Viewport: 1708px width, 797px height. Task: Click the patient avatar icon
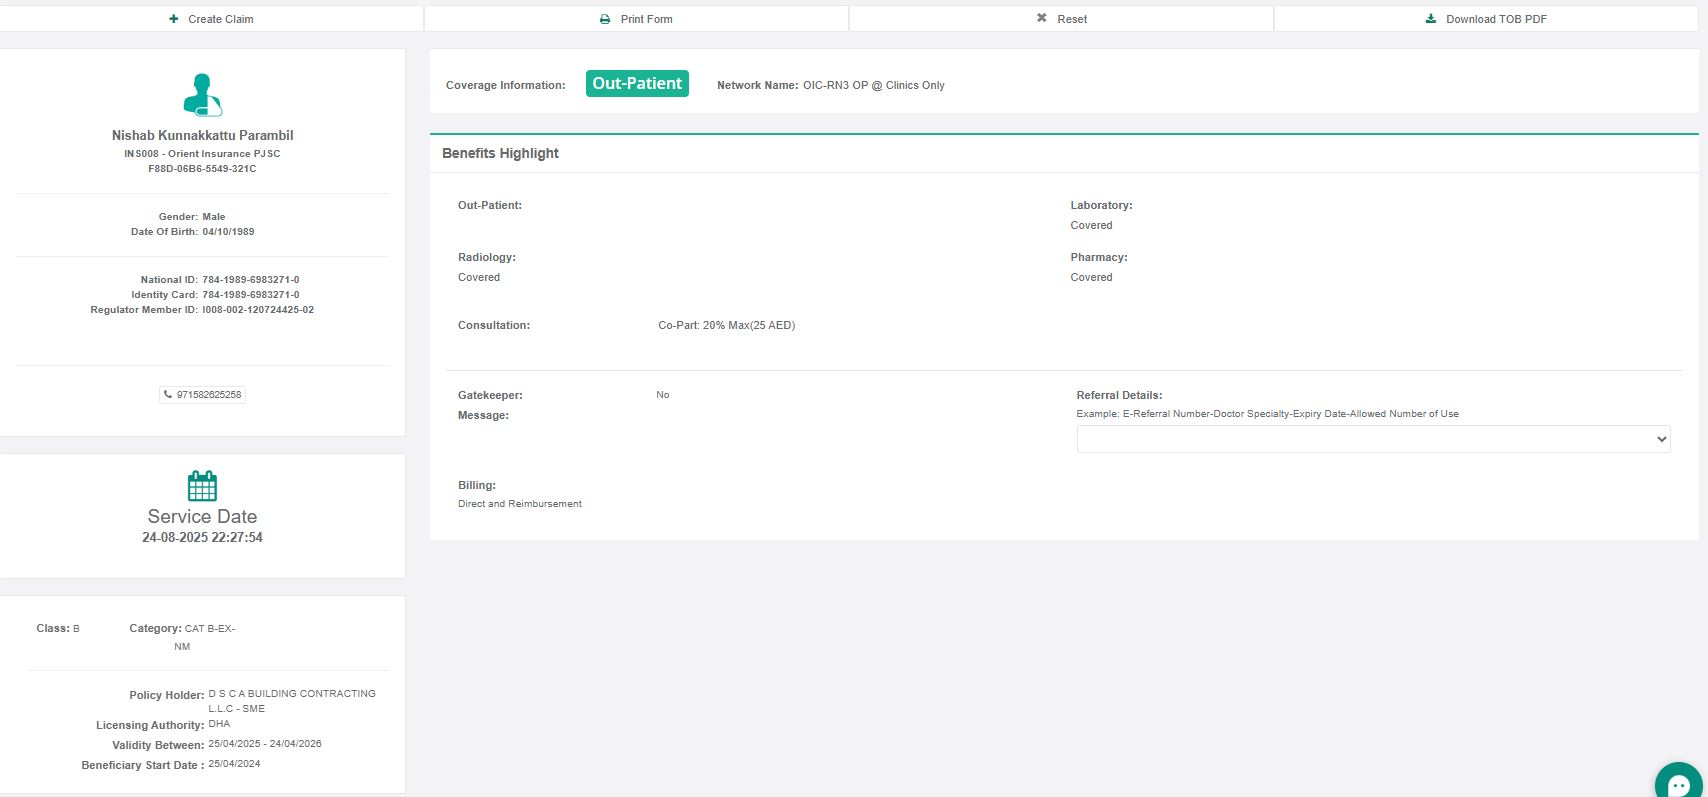tap(202, 95)
